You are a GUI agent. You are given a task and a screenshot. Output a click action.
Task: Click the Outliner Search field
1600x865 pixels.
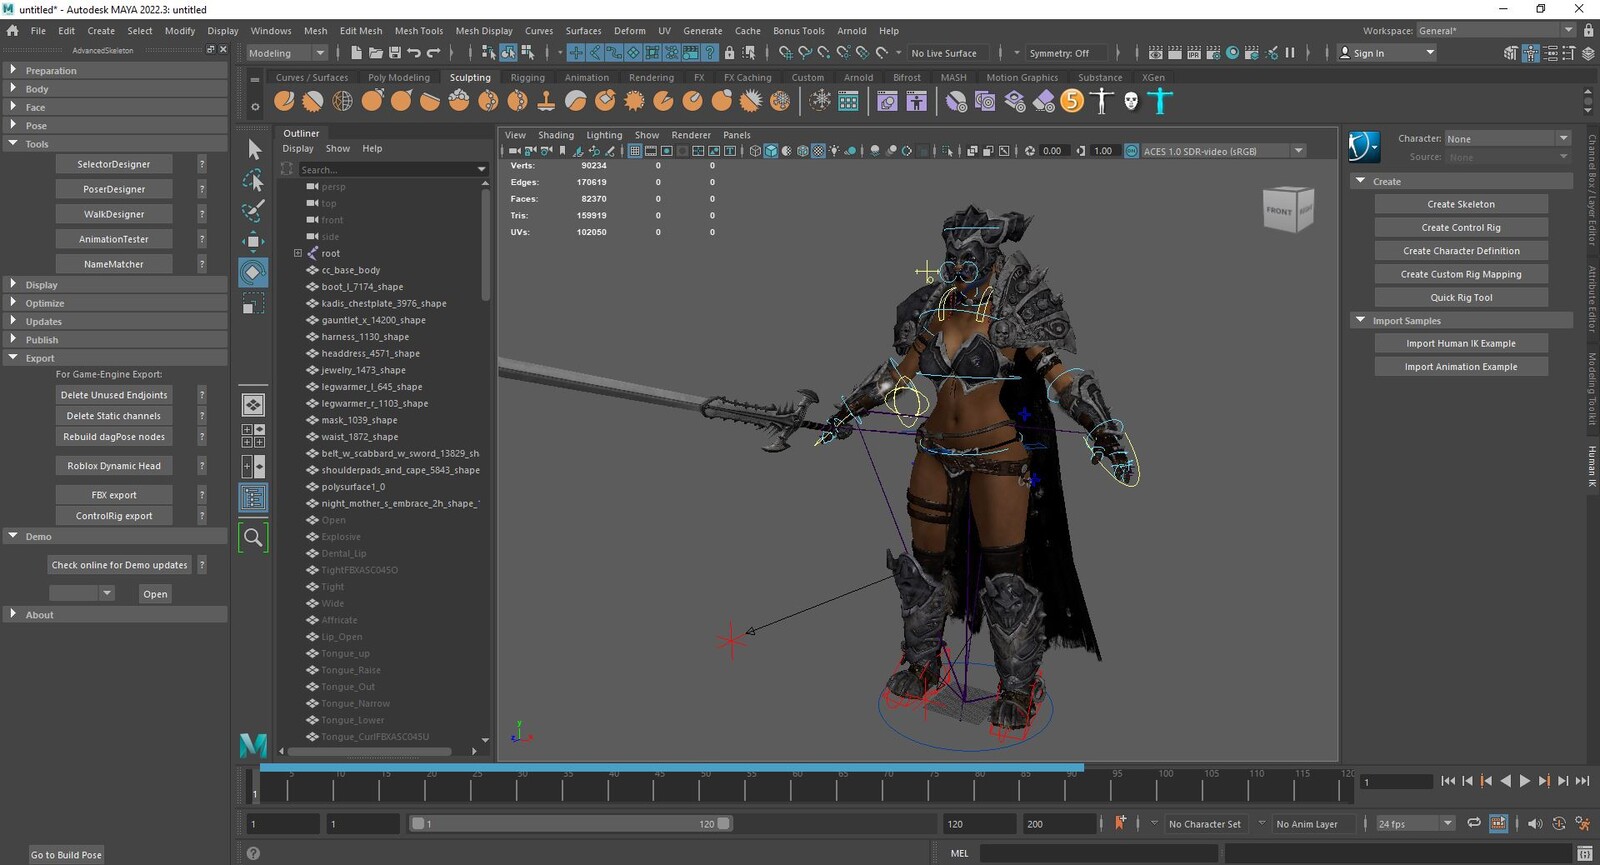pyautogui.click(x=393, y=170)
